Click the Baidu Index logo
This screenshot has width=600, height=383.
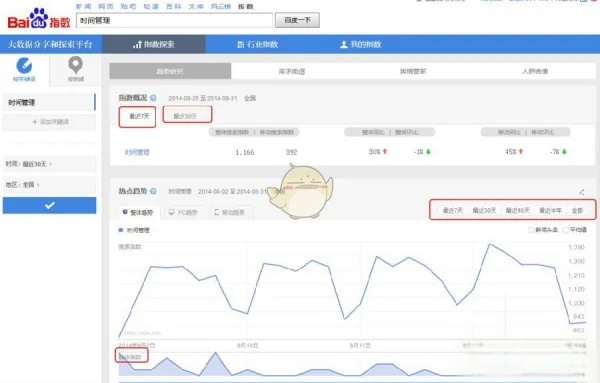pos(39,19)
